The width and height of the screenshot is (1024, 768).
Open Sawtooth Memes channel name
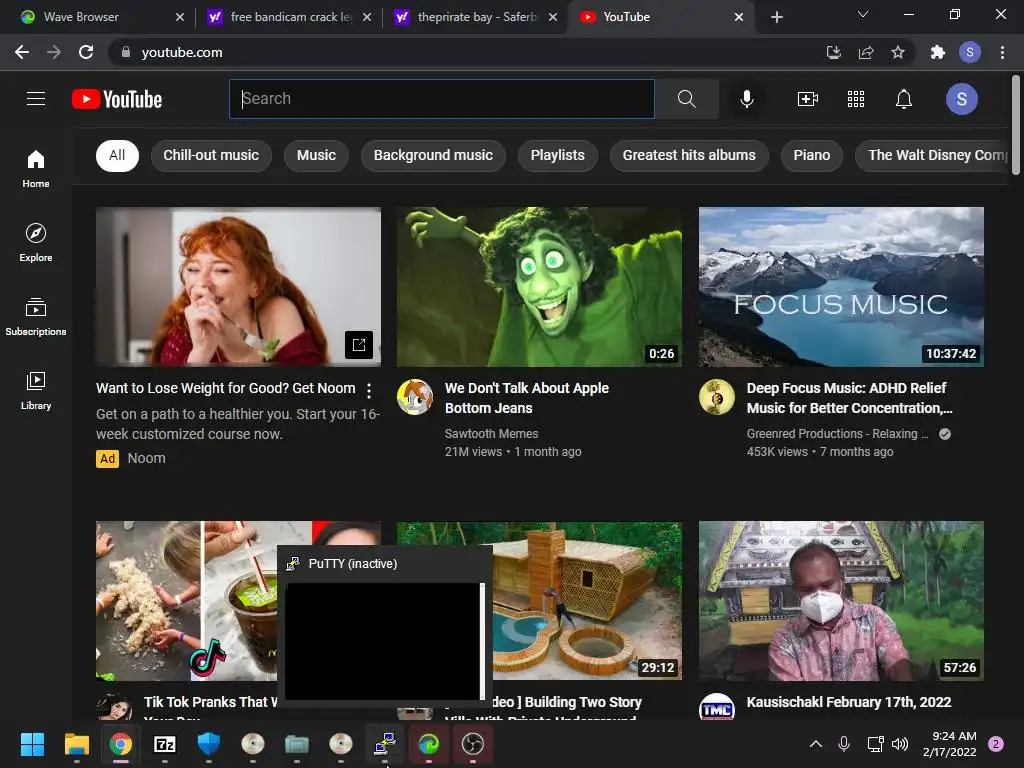tap(491, 434)
